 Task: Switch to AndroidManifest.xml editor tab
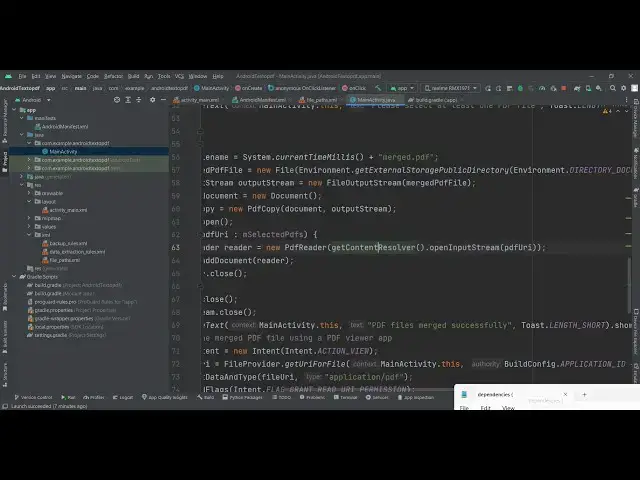pyautogui.click(x=262, y=100)
